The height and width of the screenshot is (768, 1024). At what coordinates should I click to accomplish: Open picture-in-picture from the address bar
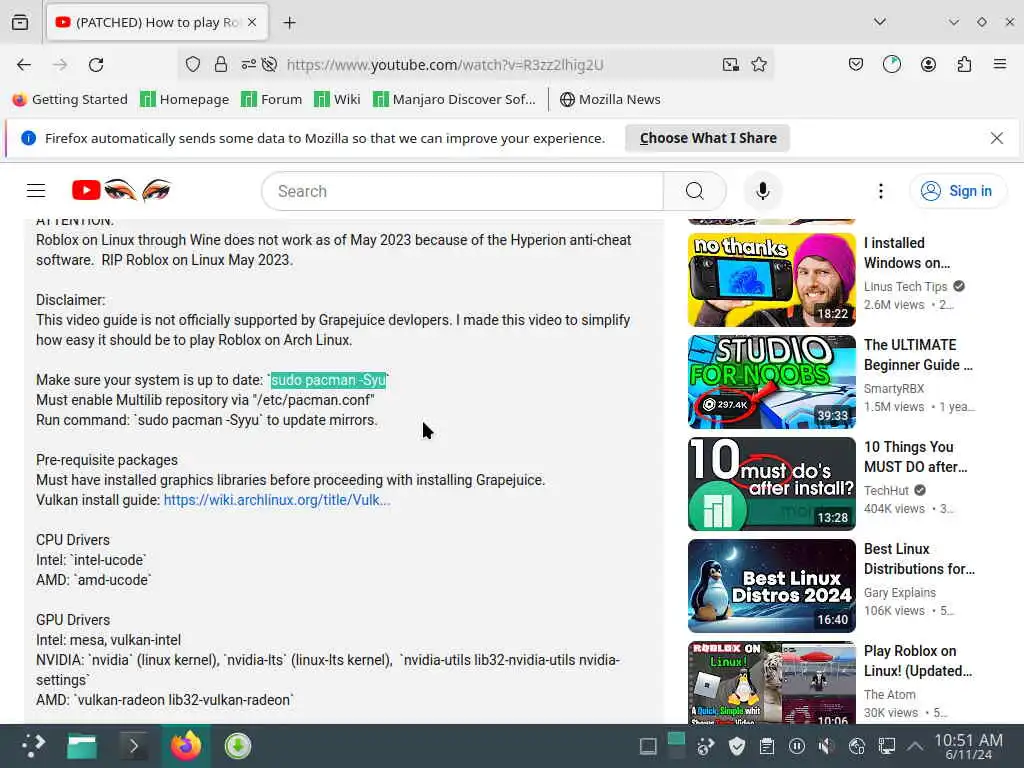click(x=731, y=64)
